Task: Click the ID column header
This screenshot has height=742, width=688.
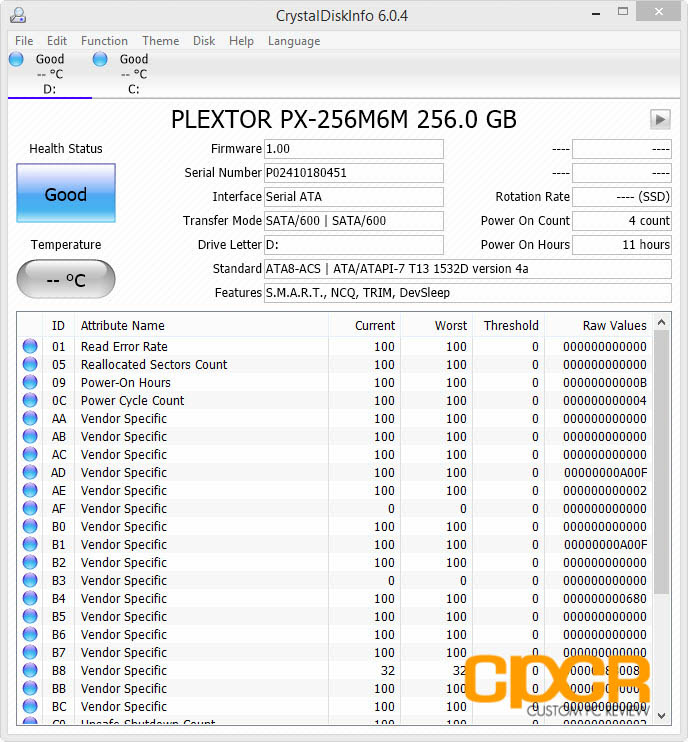Action: coord(59,326)
